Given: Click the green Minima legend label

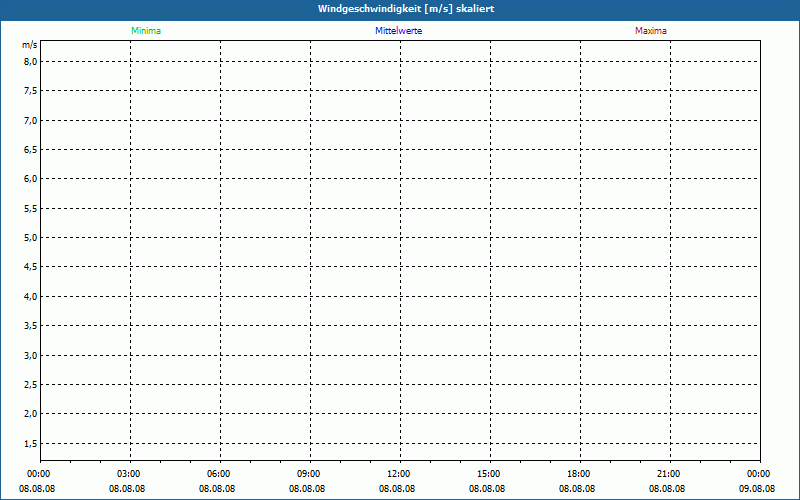Looking at the screenshot, I should [146, 31].
